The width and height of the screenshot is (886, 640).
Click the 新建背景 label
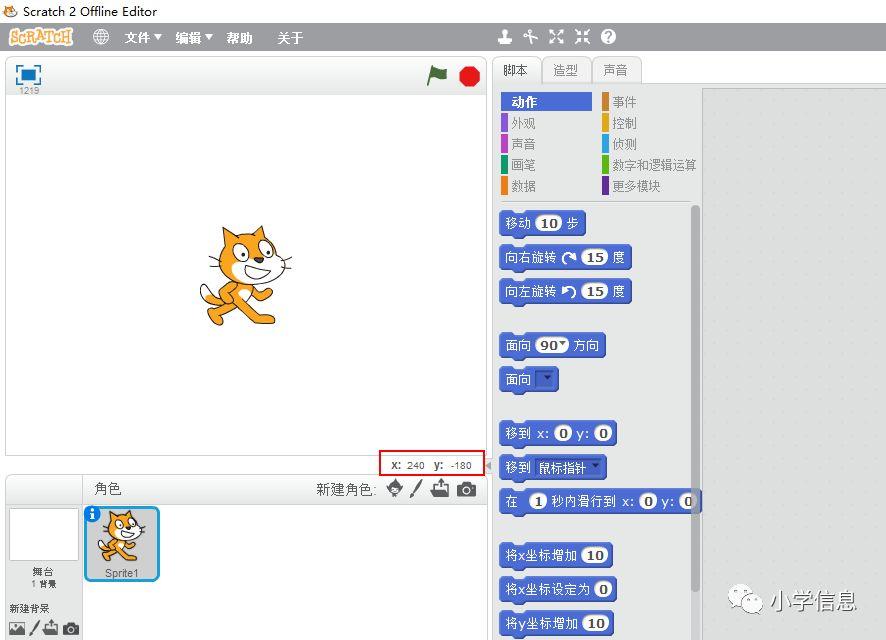[x=29, y=608]
